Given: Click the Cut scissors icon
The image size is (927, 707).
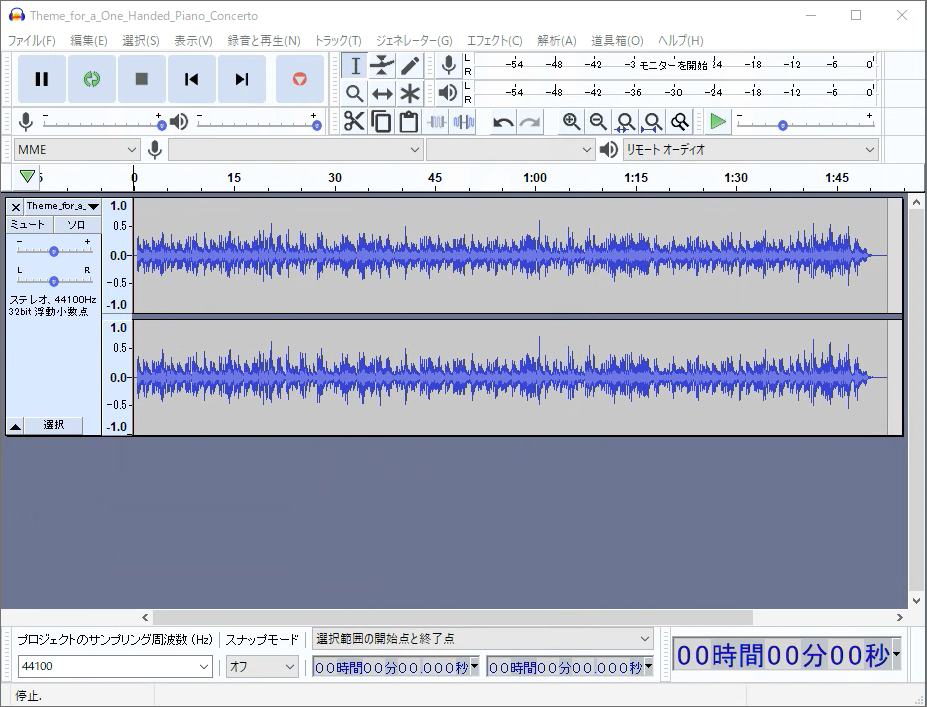Looking at the screenshot, I should coord(354,122).
